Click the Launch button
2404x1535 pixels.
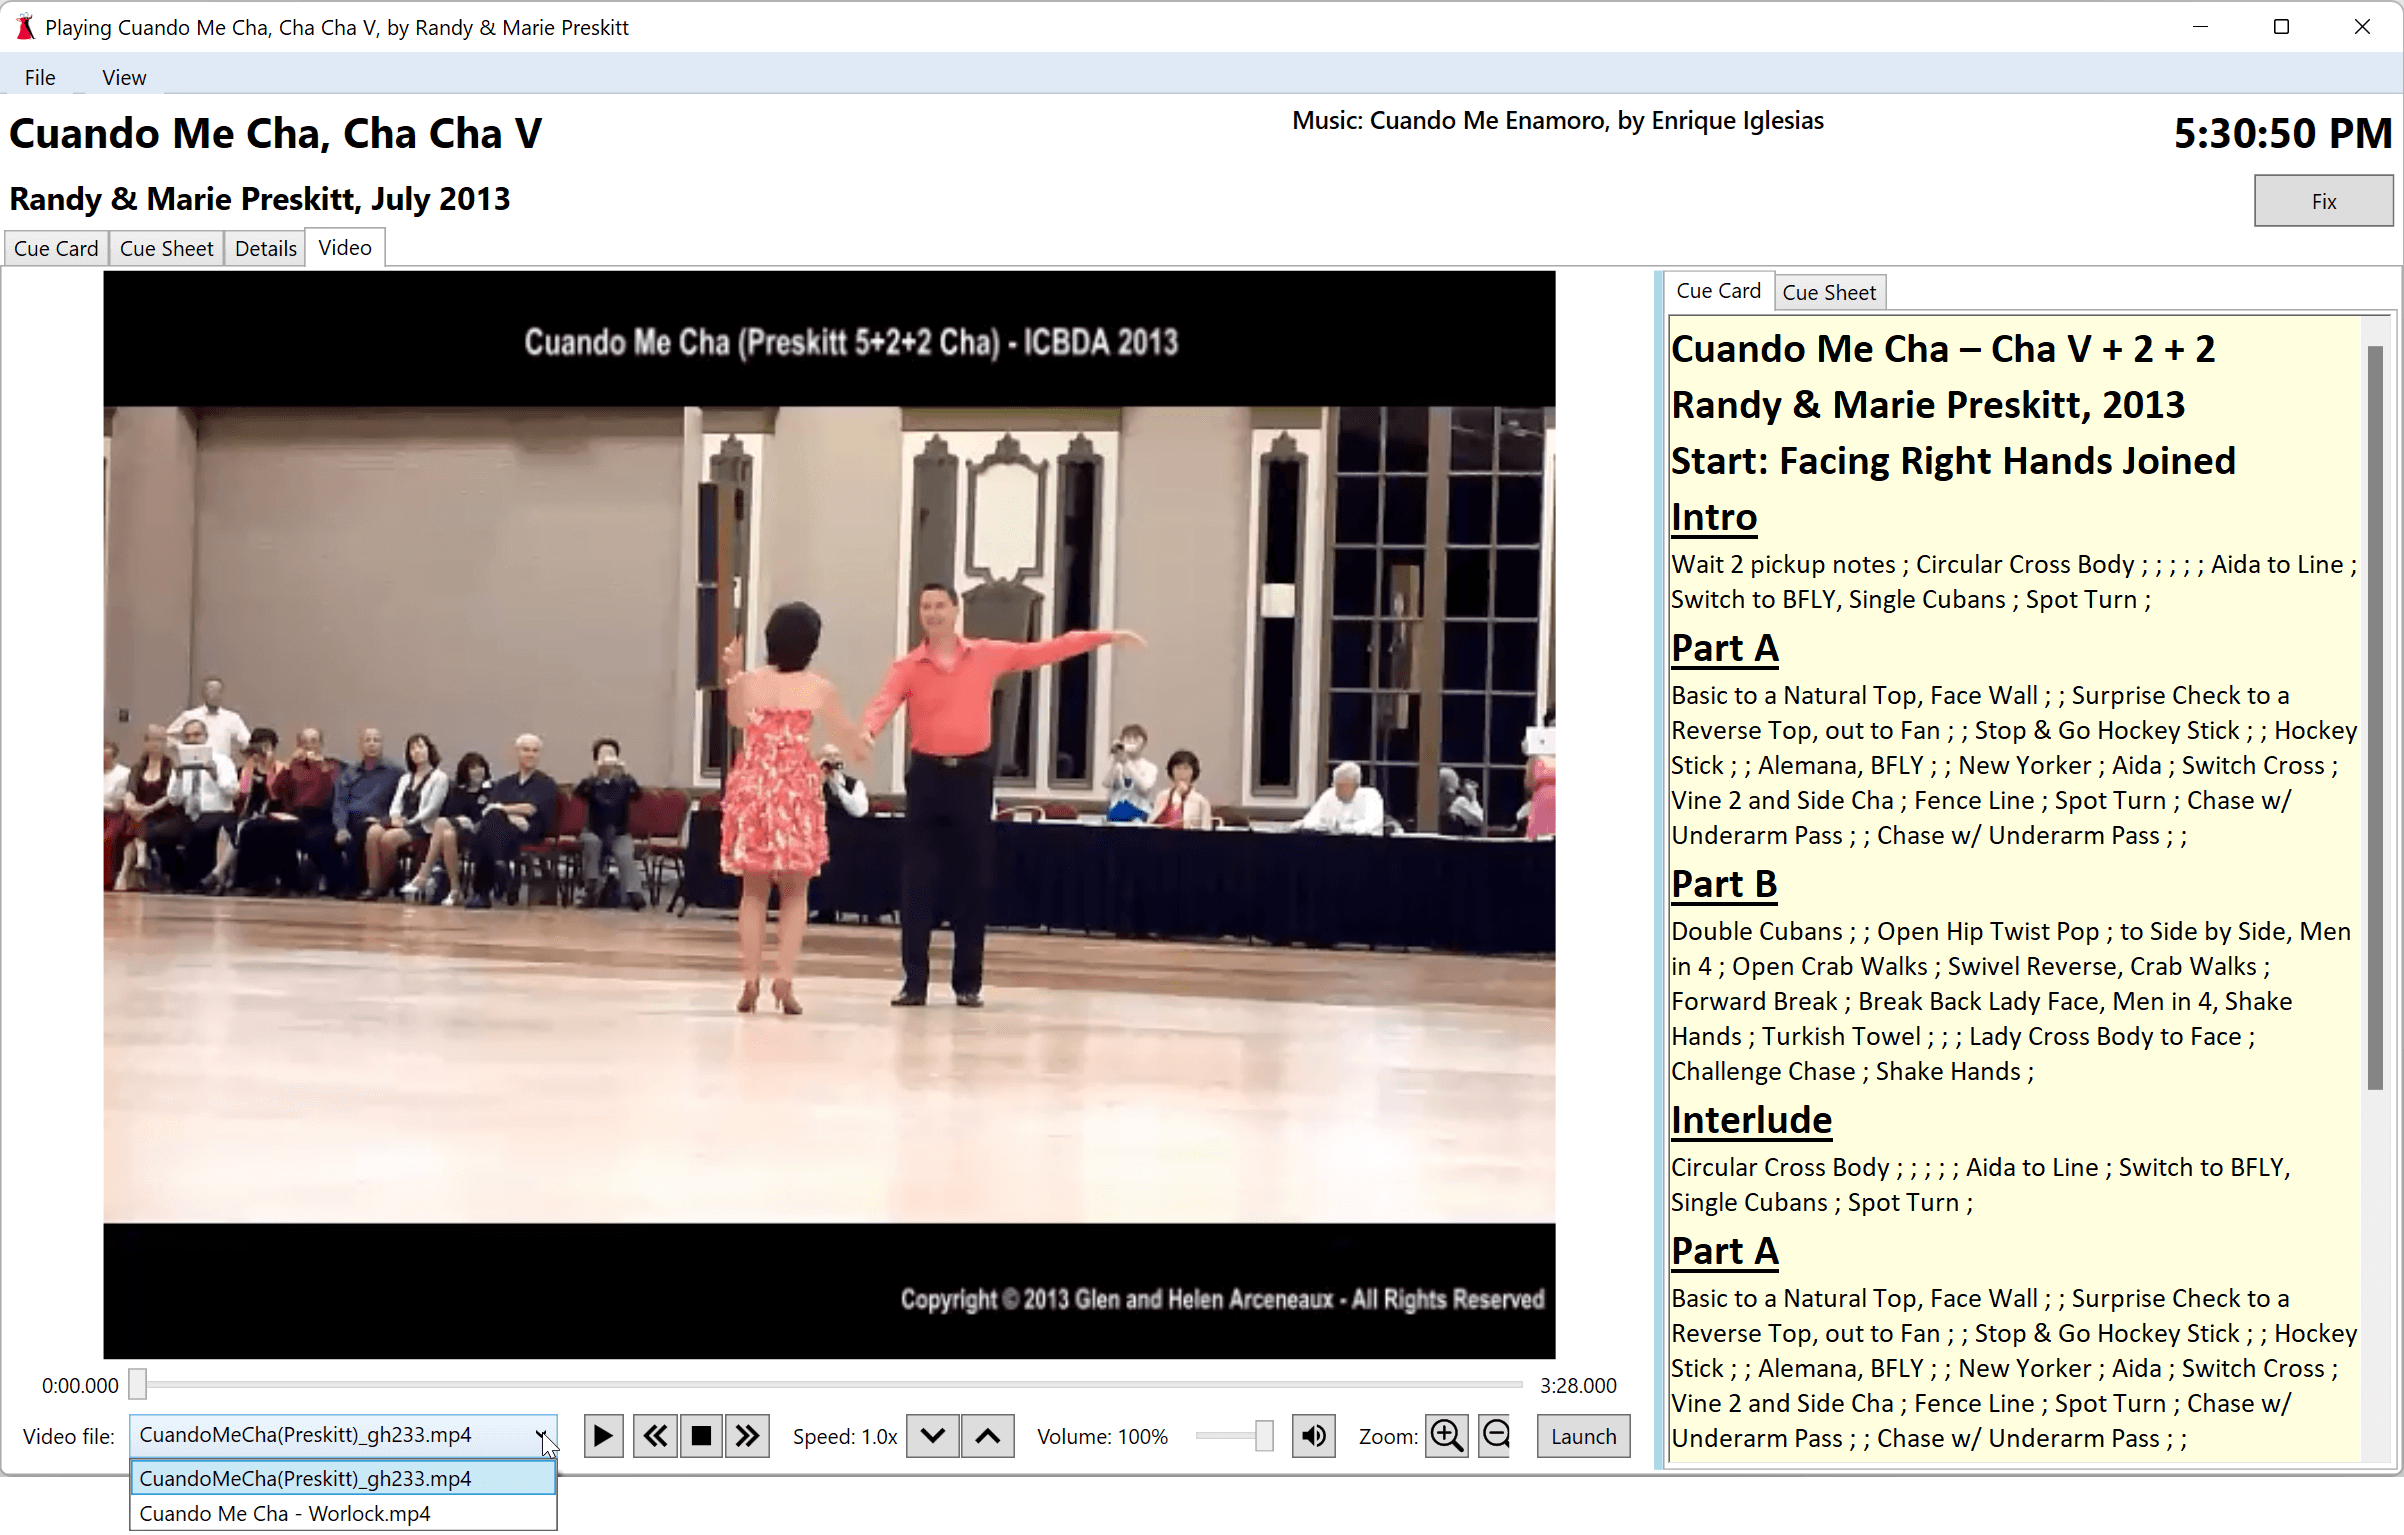point(1582,1435)
